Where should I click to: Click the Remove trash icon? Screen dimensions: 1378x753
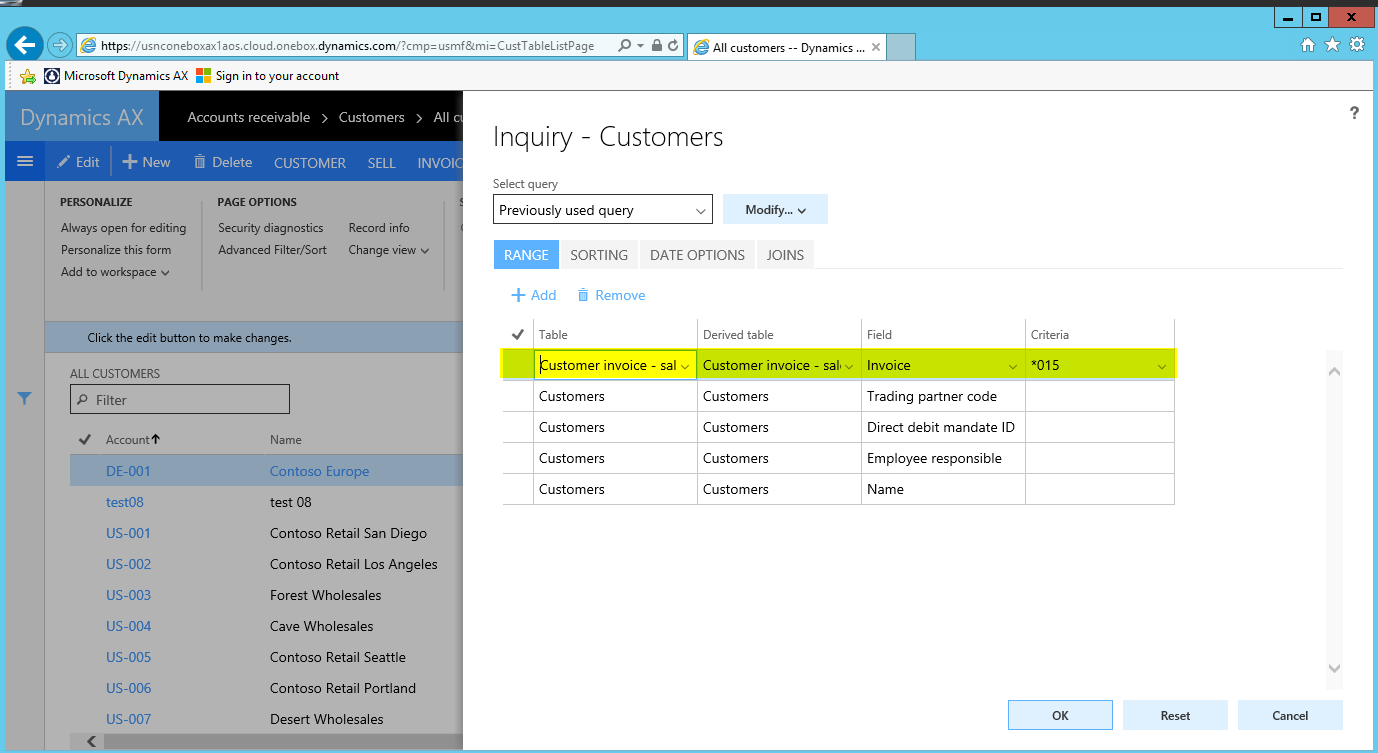[x=582, y=295]
